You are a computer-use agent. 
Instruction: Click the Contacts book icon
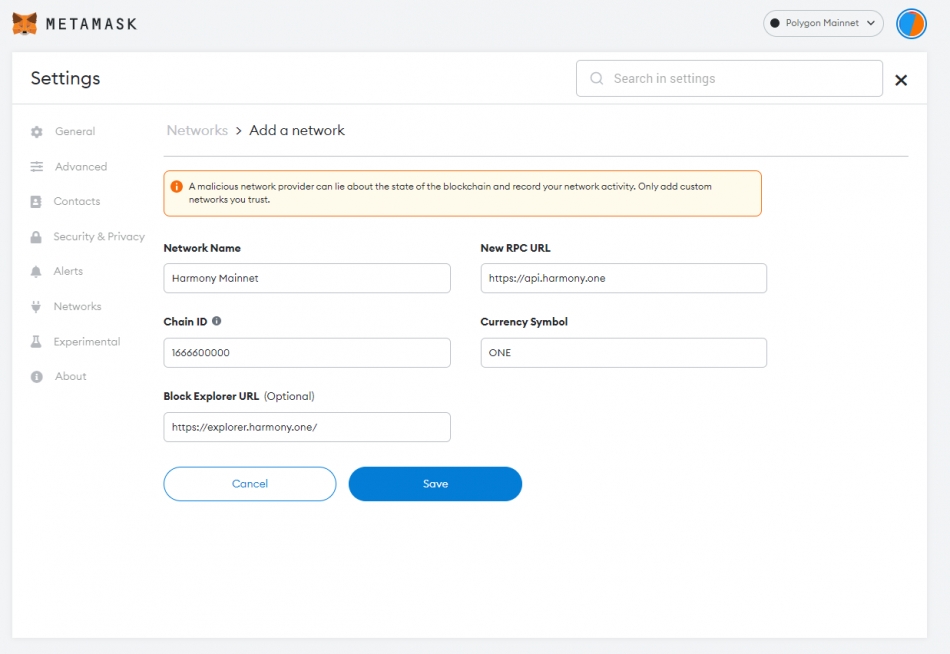[x=36, y=202]
